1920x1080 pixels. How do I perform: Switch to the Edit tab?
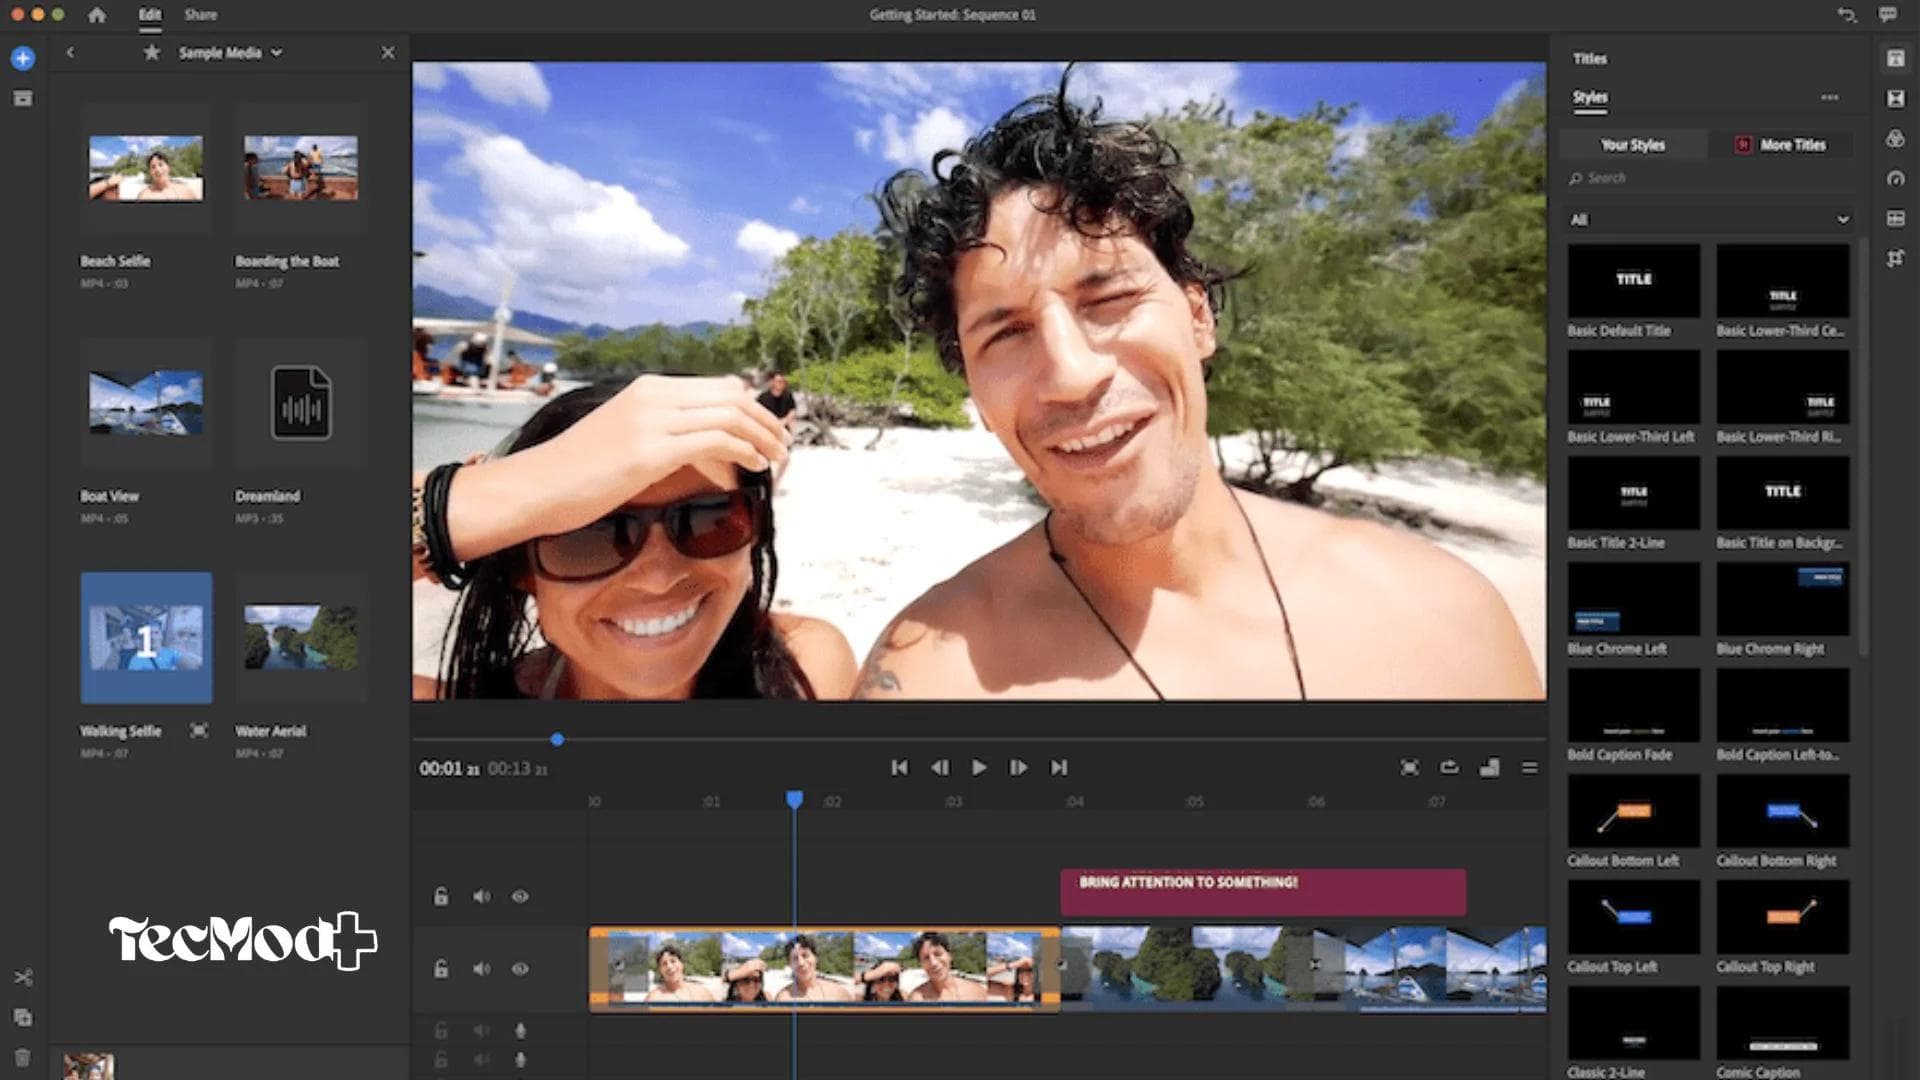(150, 15)
